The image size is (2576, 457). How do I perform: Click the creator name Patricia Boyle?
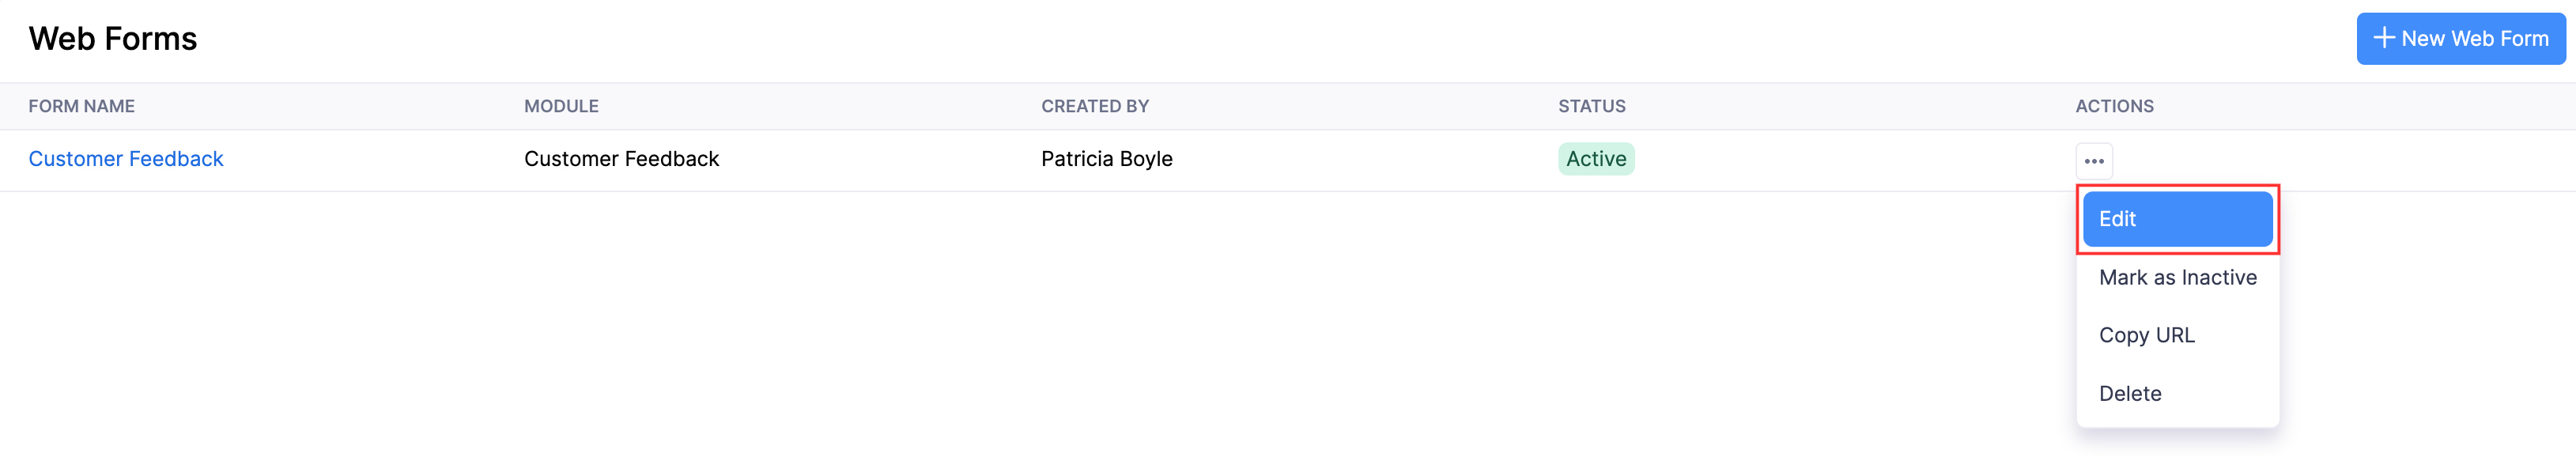click(1106, 158)
